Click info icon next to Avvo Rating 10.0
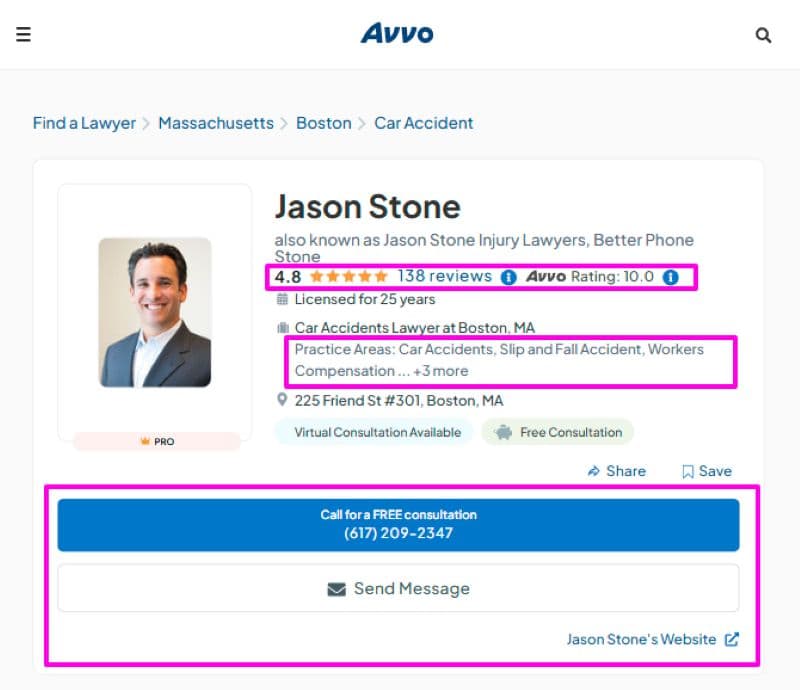 (670, 277)
